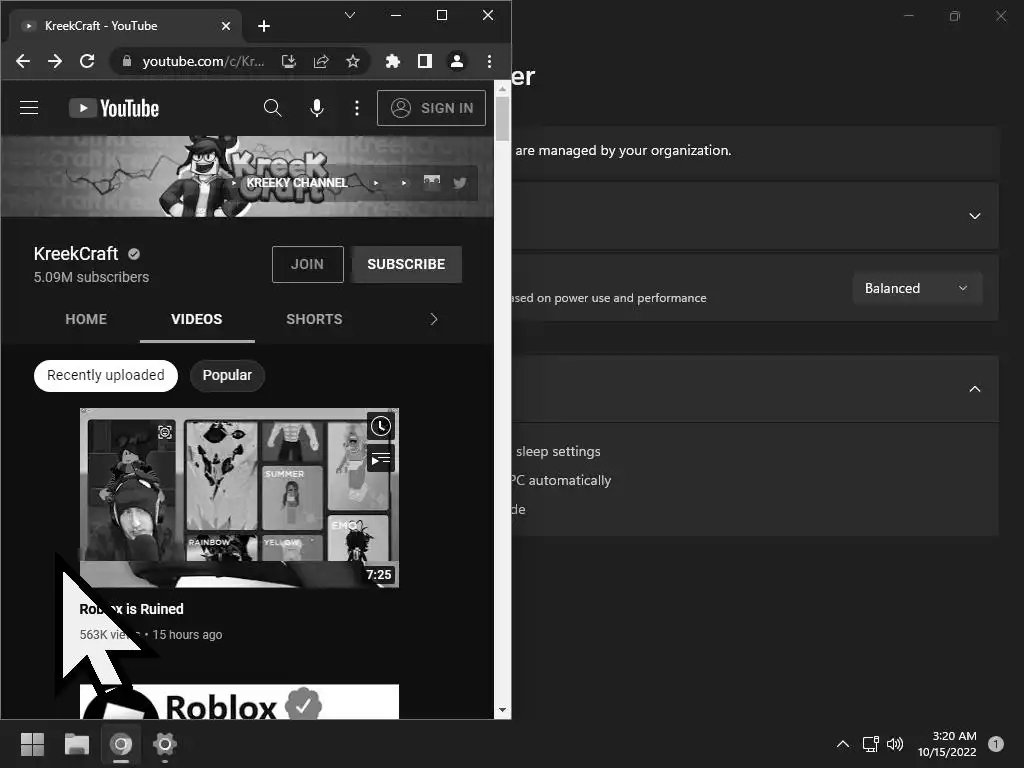
Task: Open the Discord link on channel banner
Action: (x=432, y=182)
